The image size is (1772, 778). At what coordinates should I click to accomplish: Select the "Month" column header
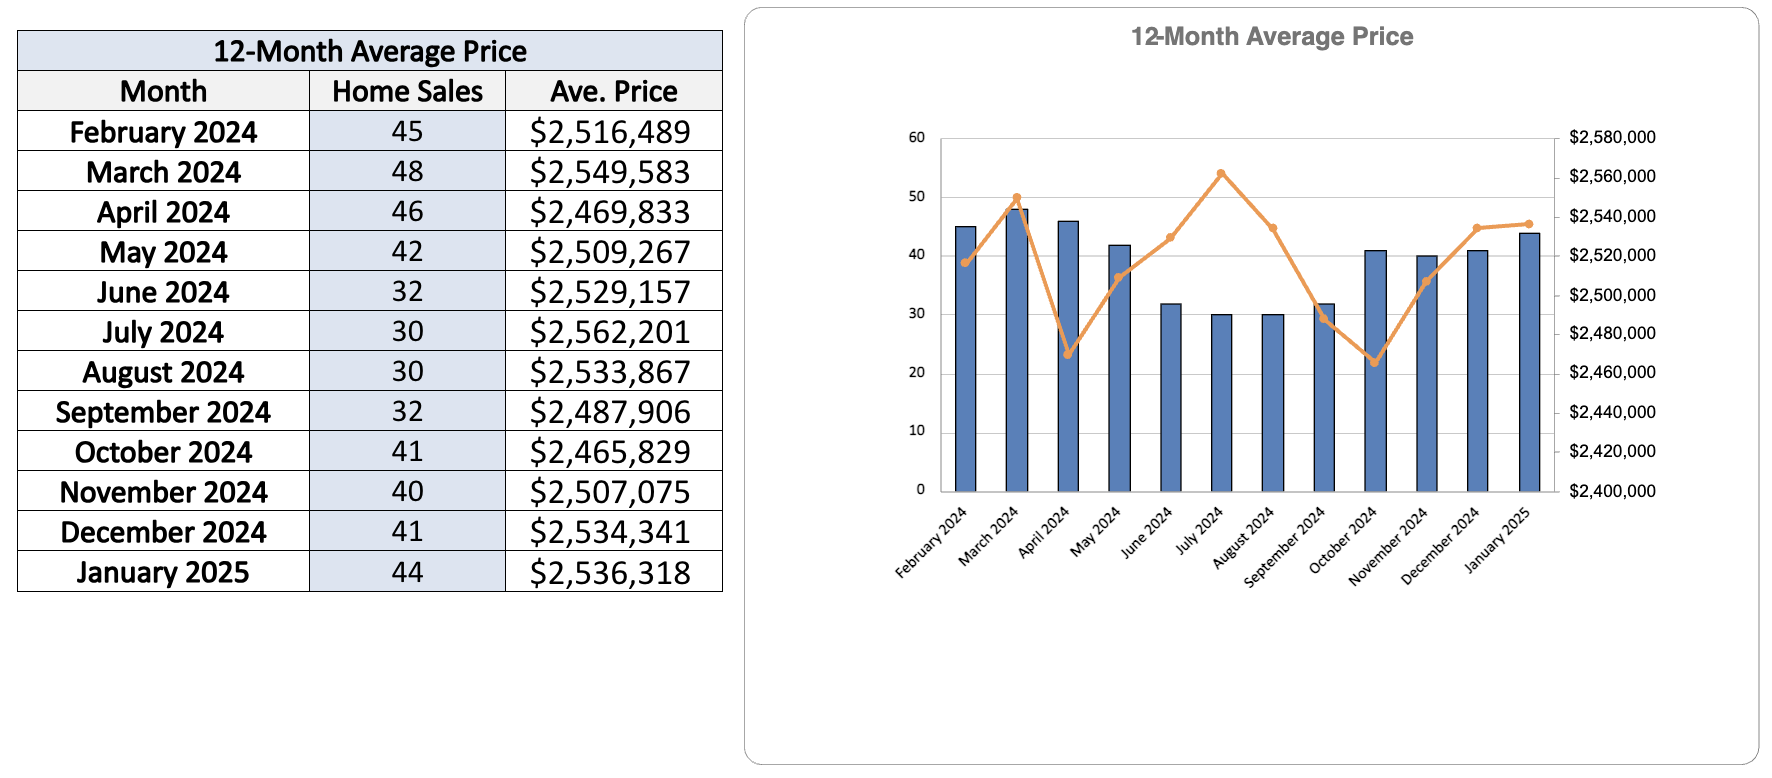coord(164,91)
